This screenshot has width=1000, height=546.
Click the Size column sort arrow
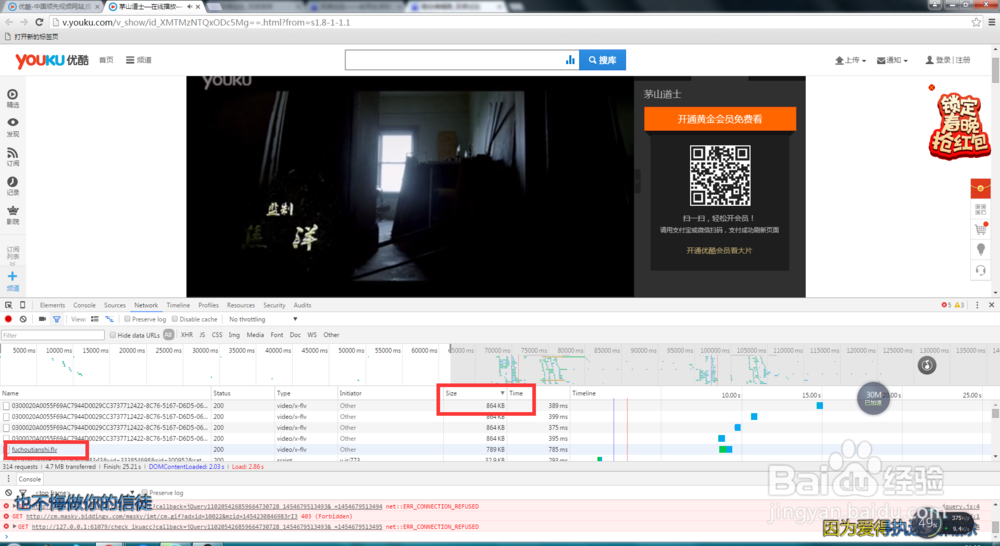[x=503, y=393]
